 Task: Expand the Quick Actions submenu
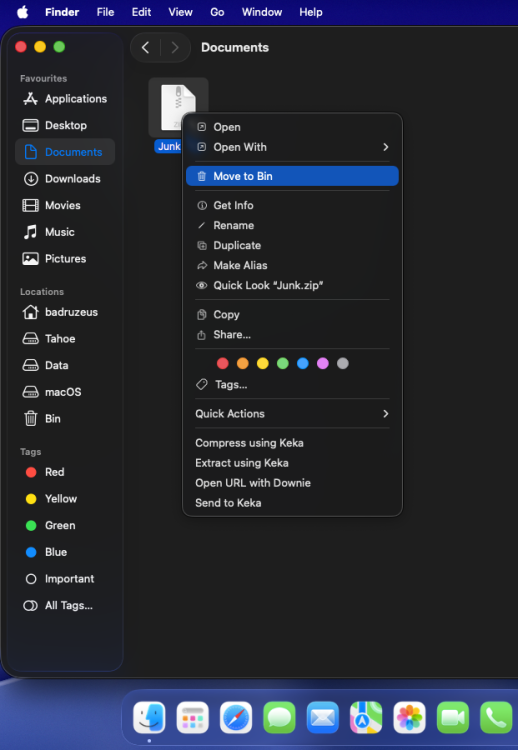point(292,414)
